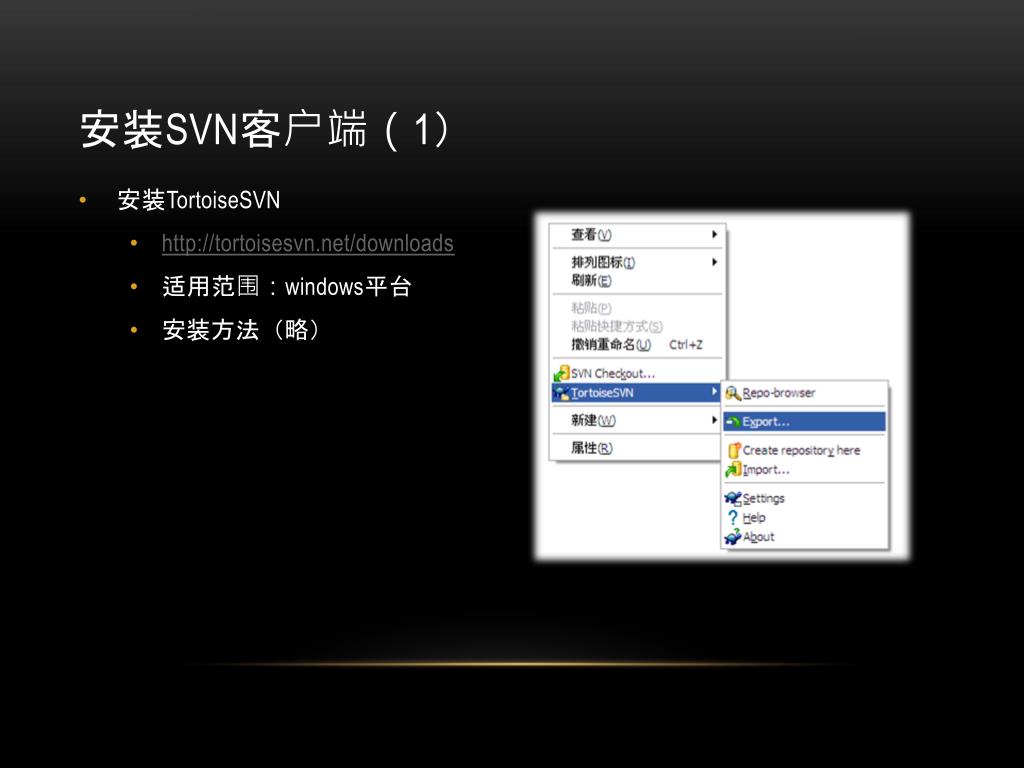Click the Ctrl+Z shortcut text
The width and height of the screenshot is (1024, 768).
coord(686,345)
